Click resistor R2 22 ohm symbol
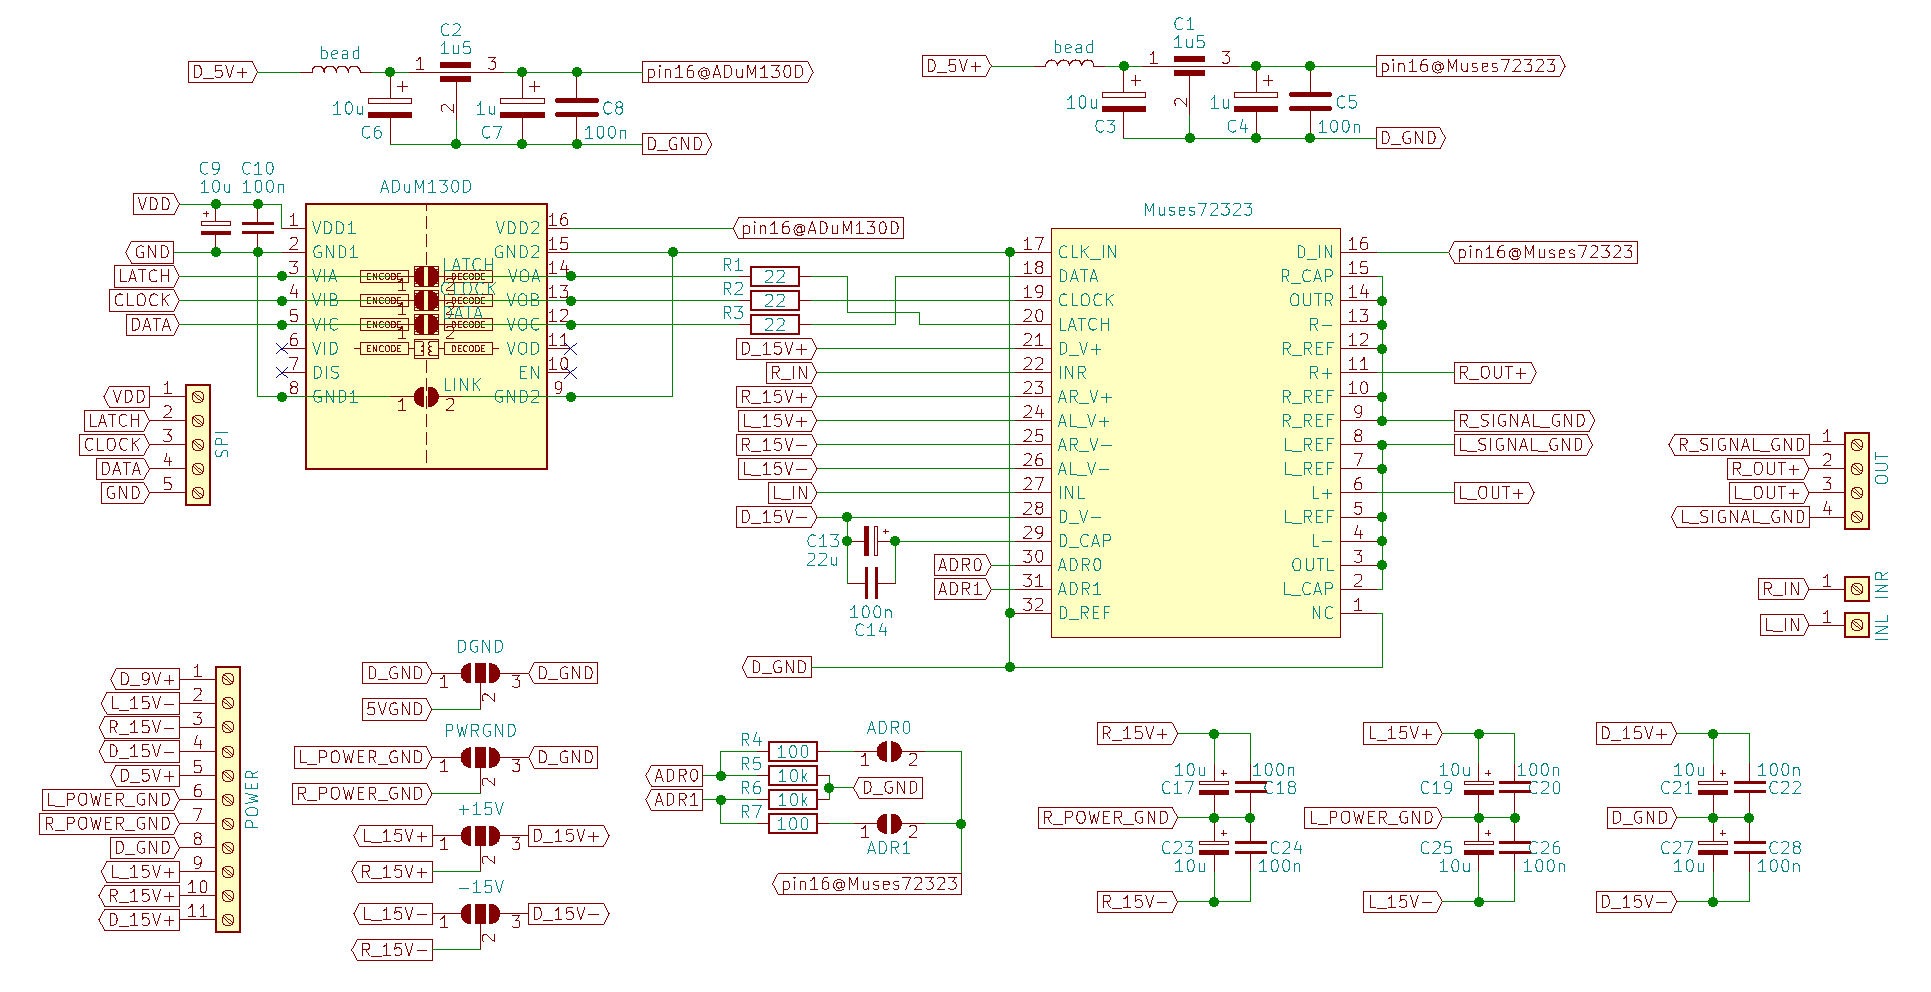This screenshot has height=992, width=1931. 774,300
